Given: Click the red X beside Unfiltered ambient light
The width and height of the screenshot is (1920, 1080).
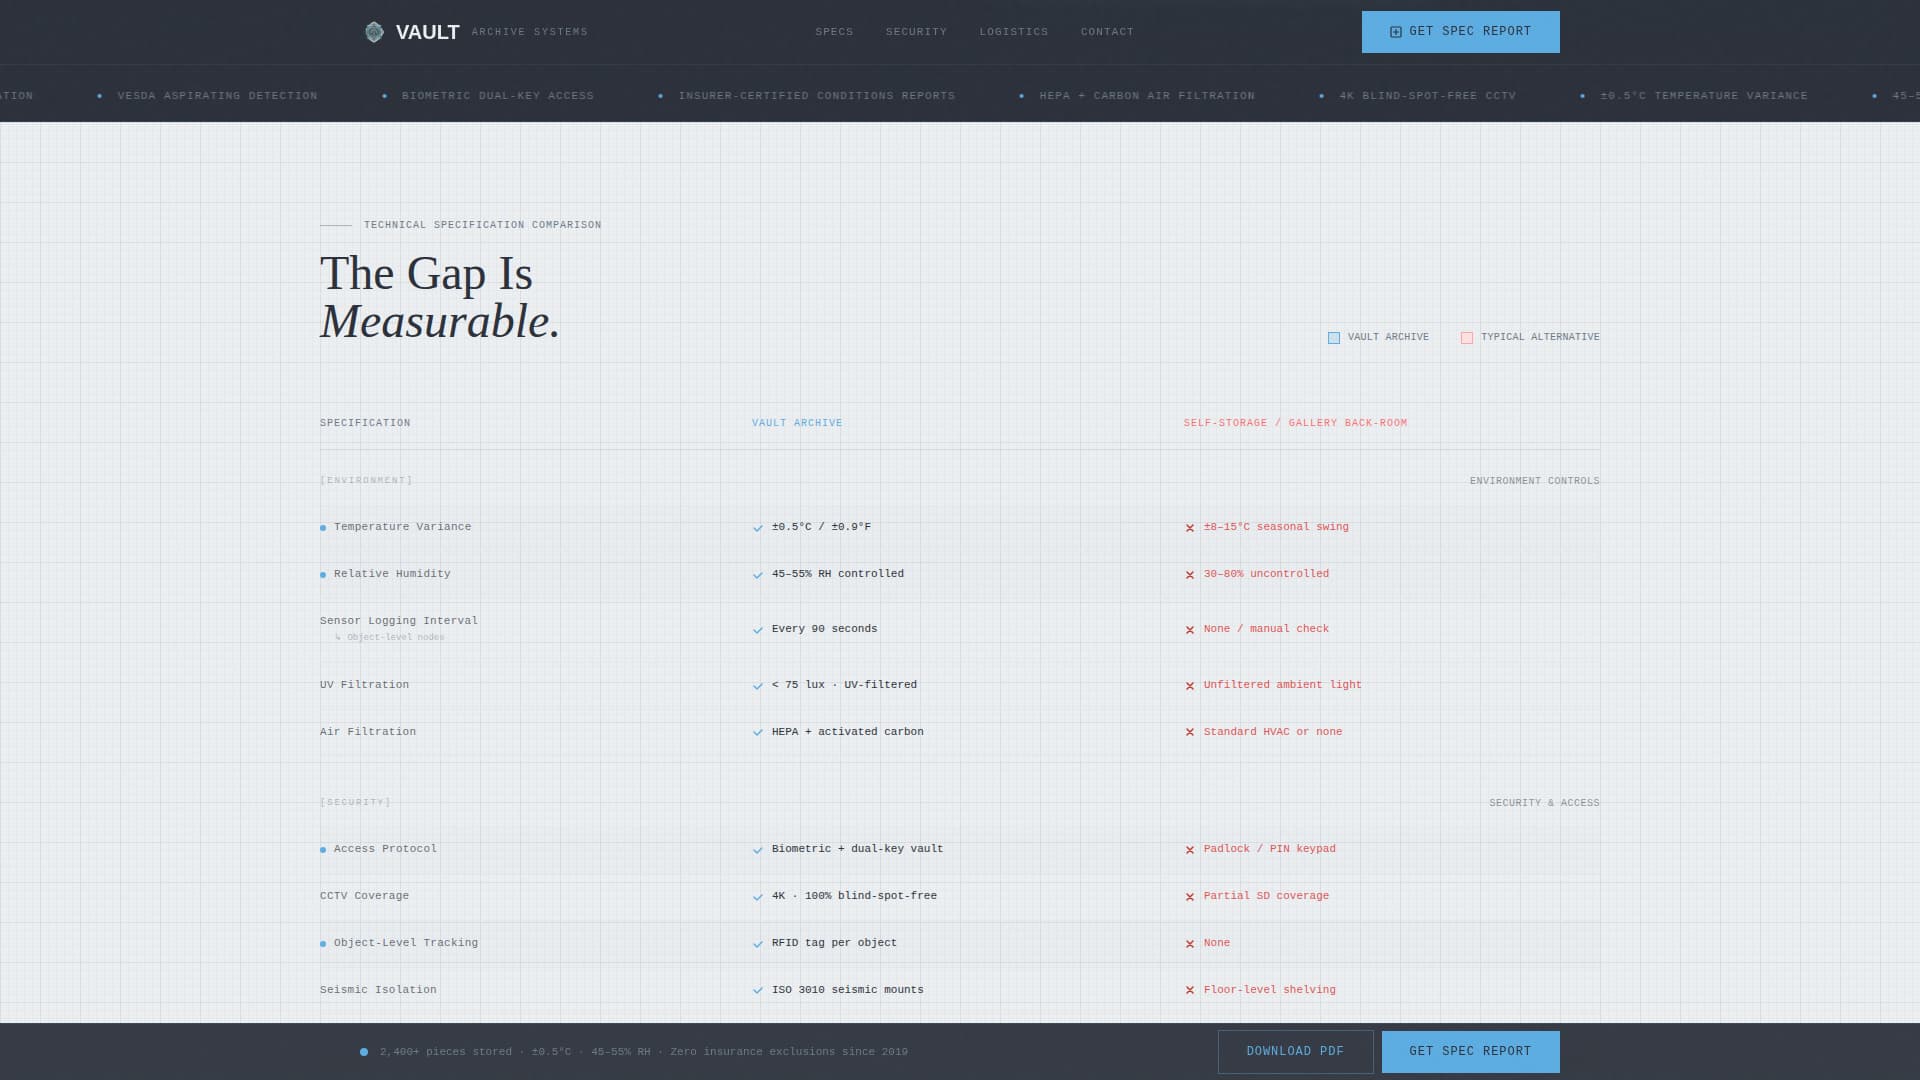Looking at the screenshot, I should (x=1190, y=686).
